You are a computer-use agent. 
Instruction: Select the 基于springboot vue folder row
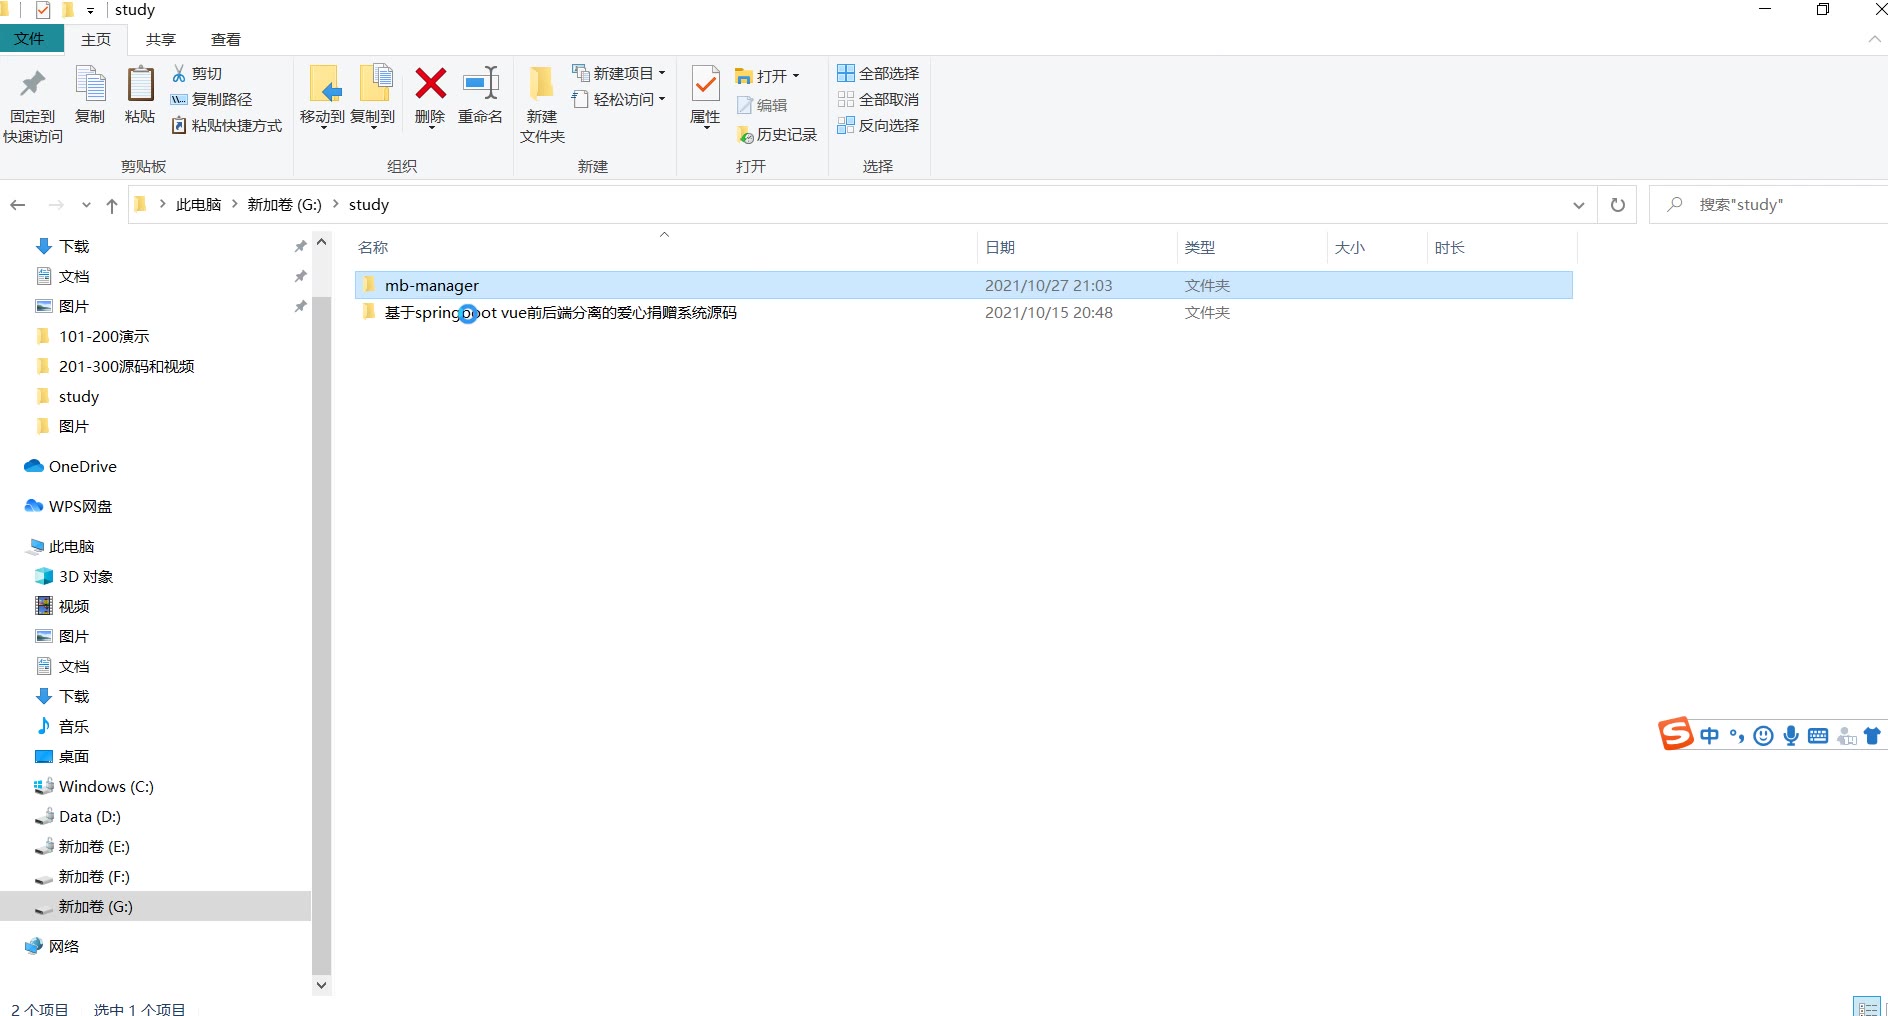pyautogui.click(x=963, y=312)
